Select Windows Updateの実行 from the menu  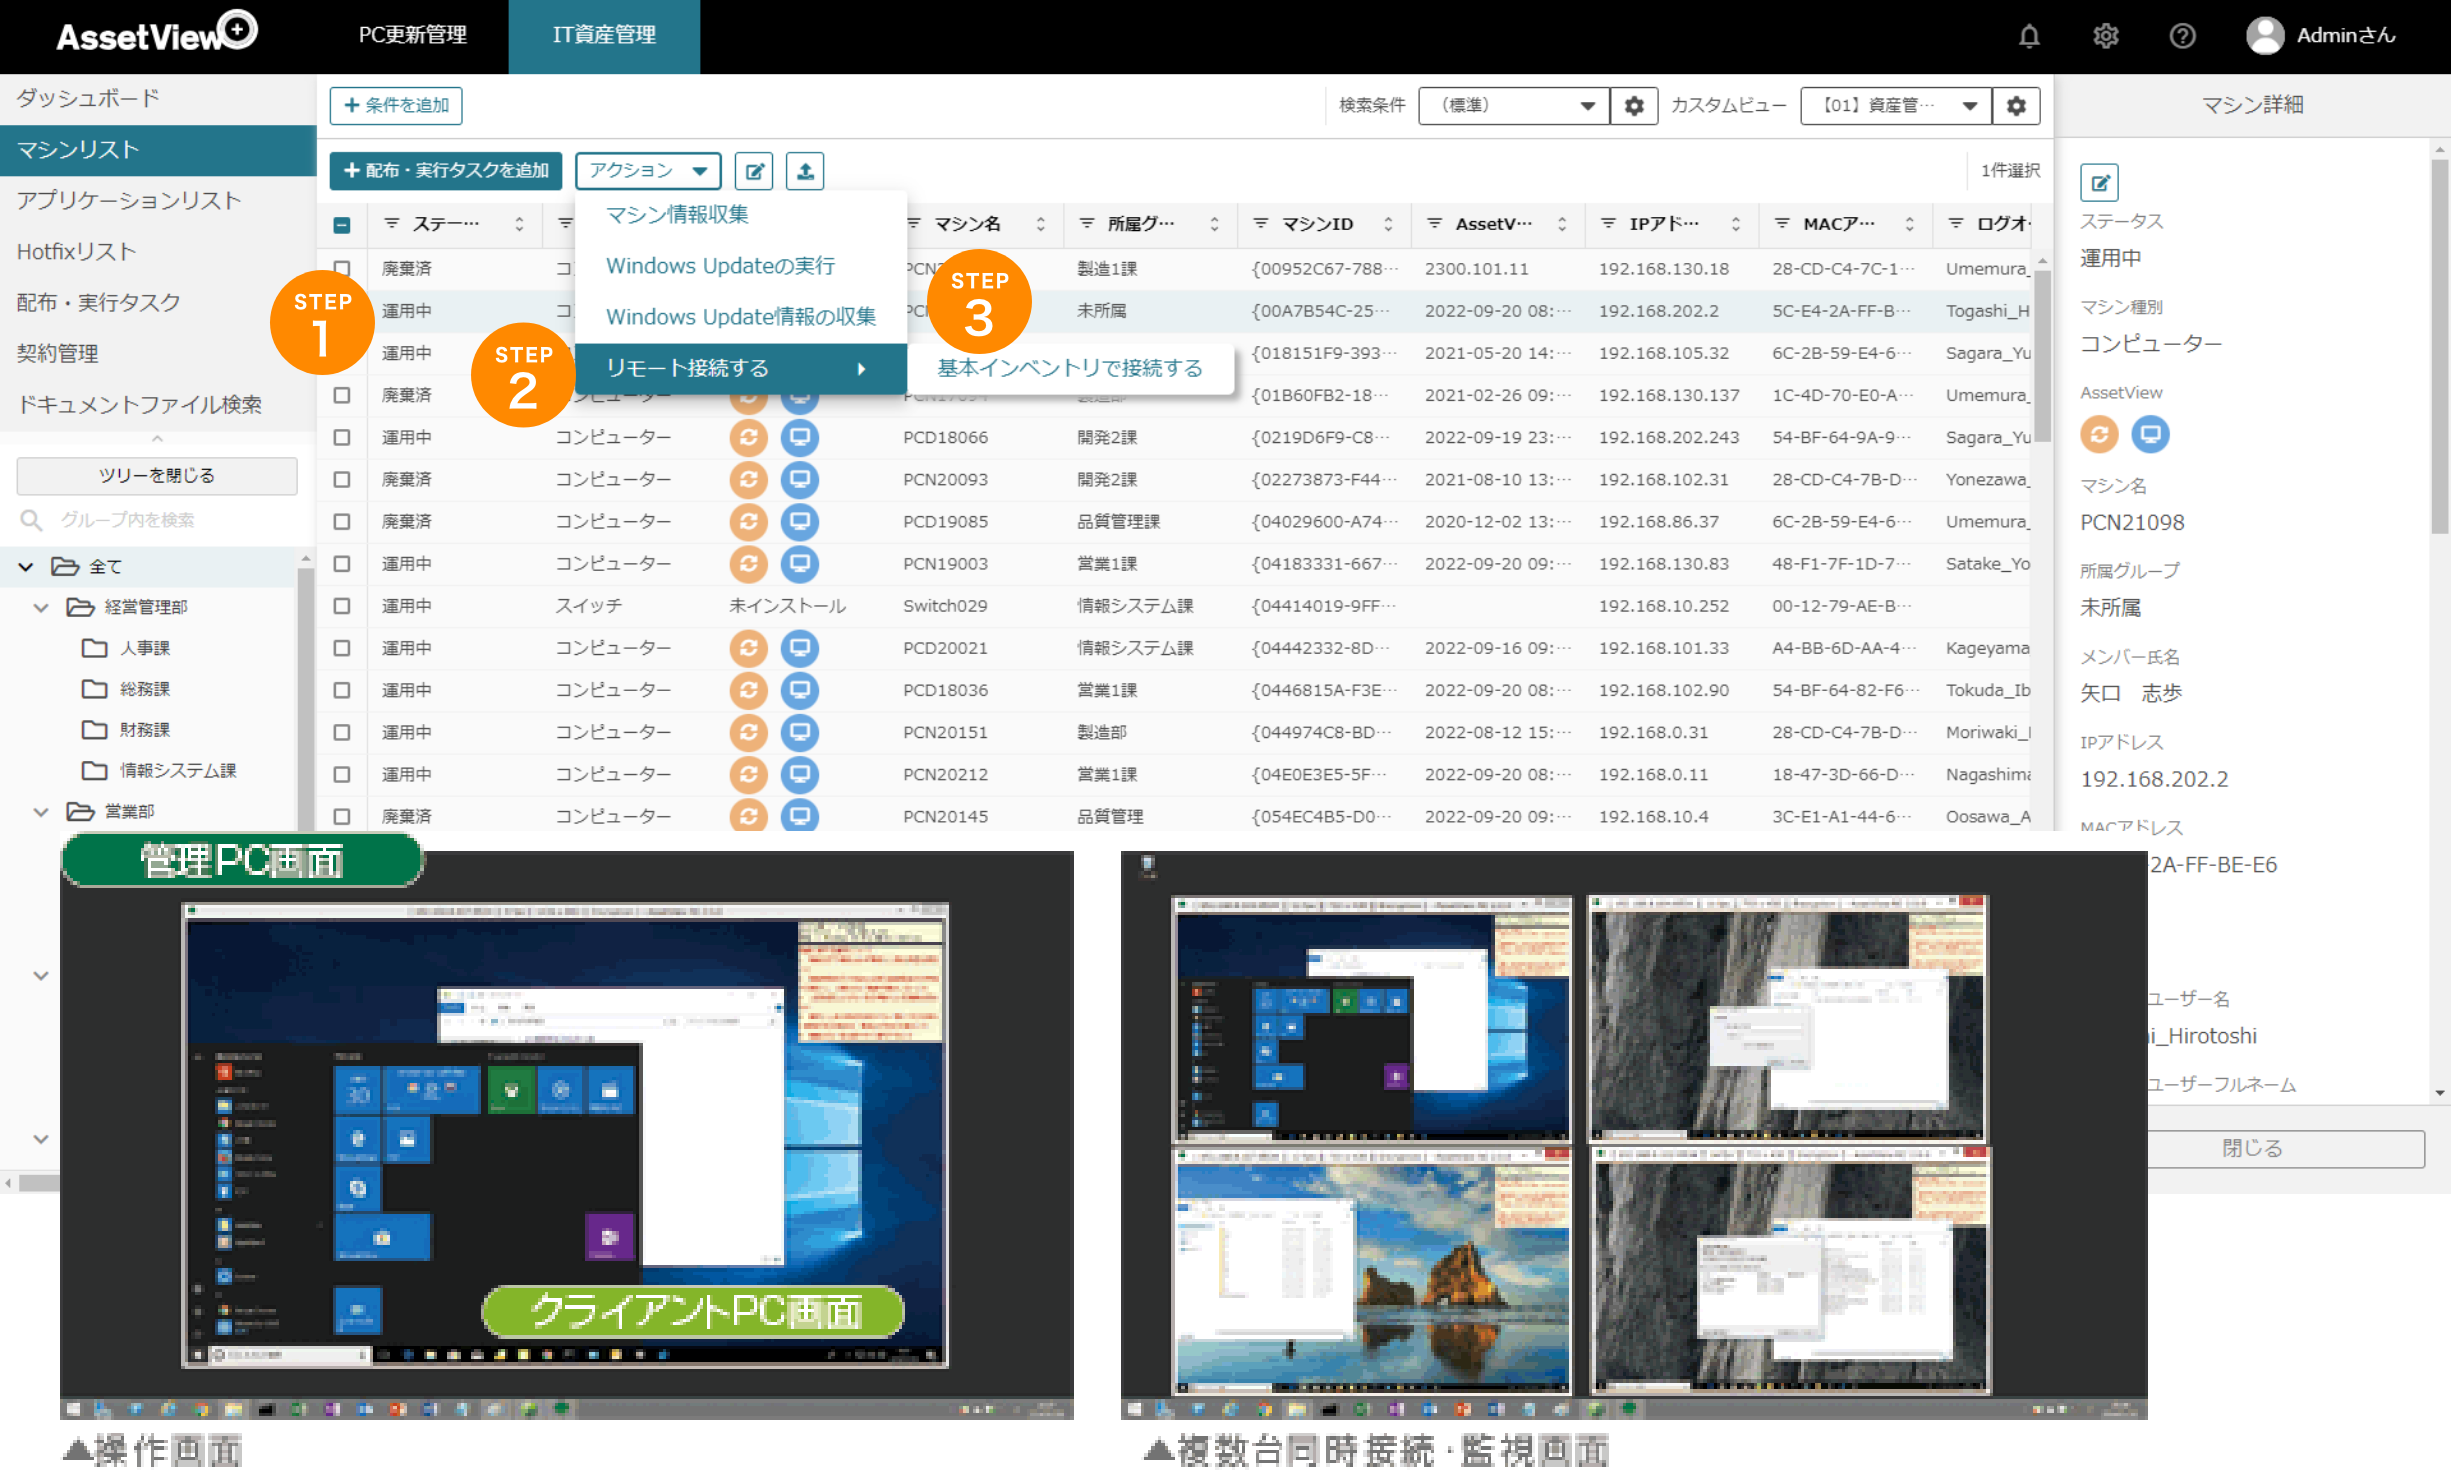coord(722,265)
